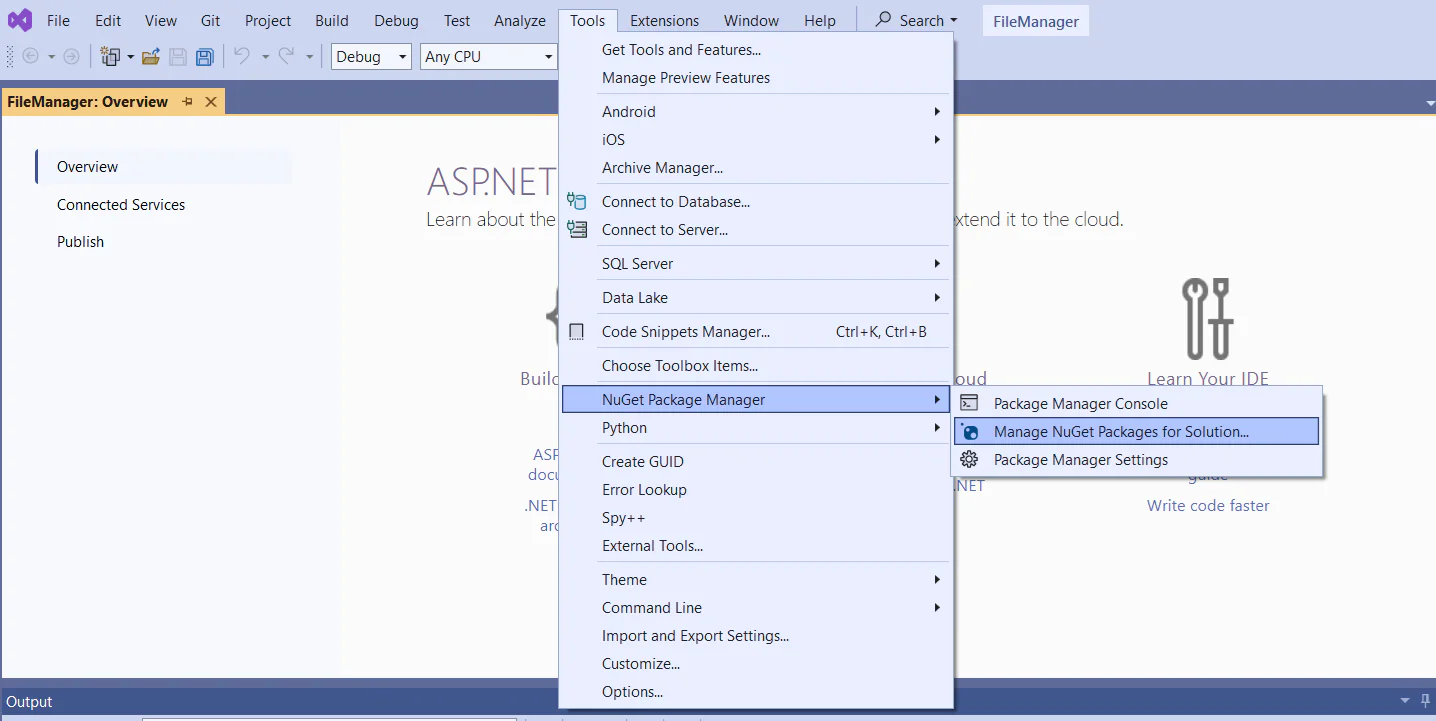The height and width of the screenshot is (721, 1436).
Task: Pin the FileManager: Overview tab
Action: pos(187,102)
